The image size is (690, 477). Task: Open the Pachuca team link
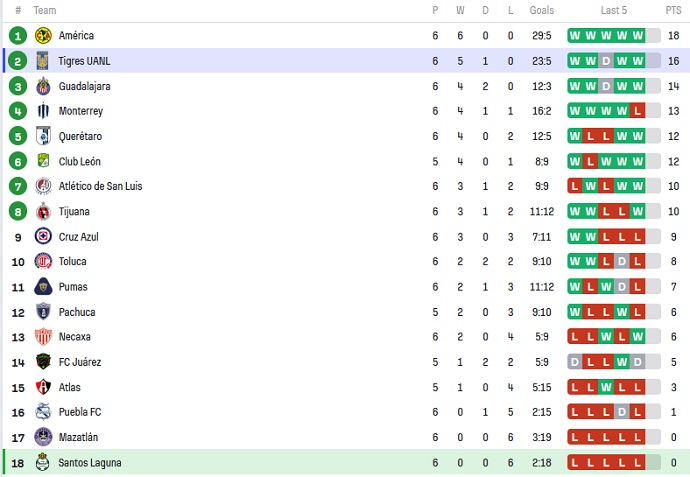point(77,312)
